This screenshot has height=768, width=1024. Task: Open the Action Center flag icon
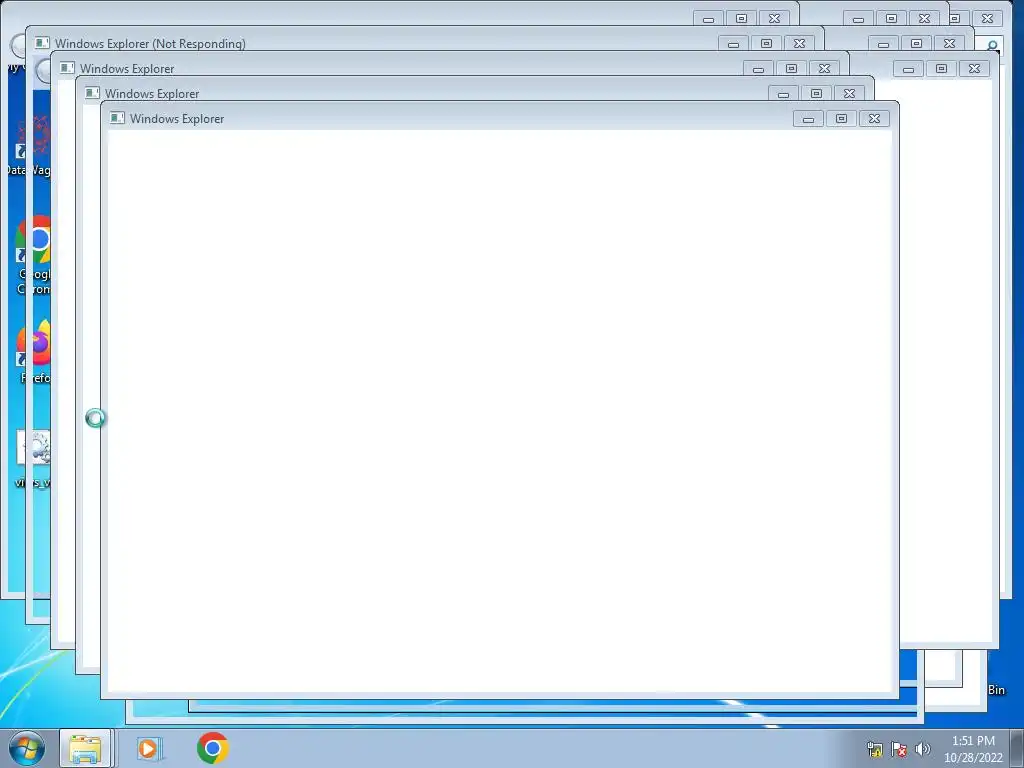[x=899, y=749]
